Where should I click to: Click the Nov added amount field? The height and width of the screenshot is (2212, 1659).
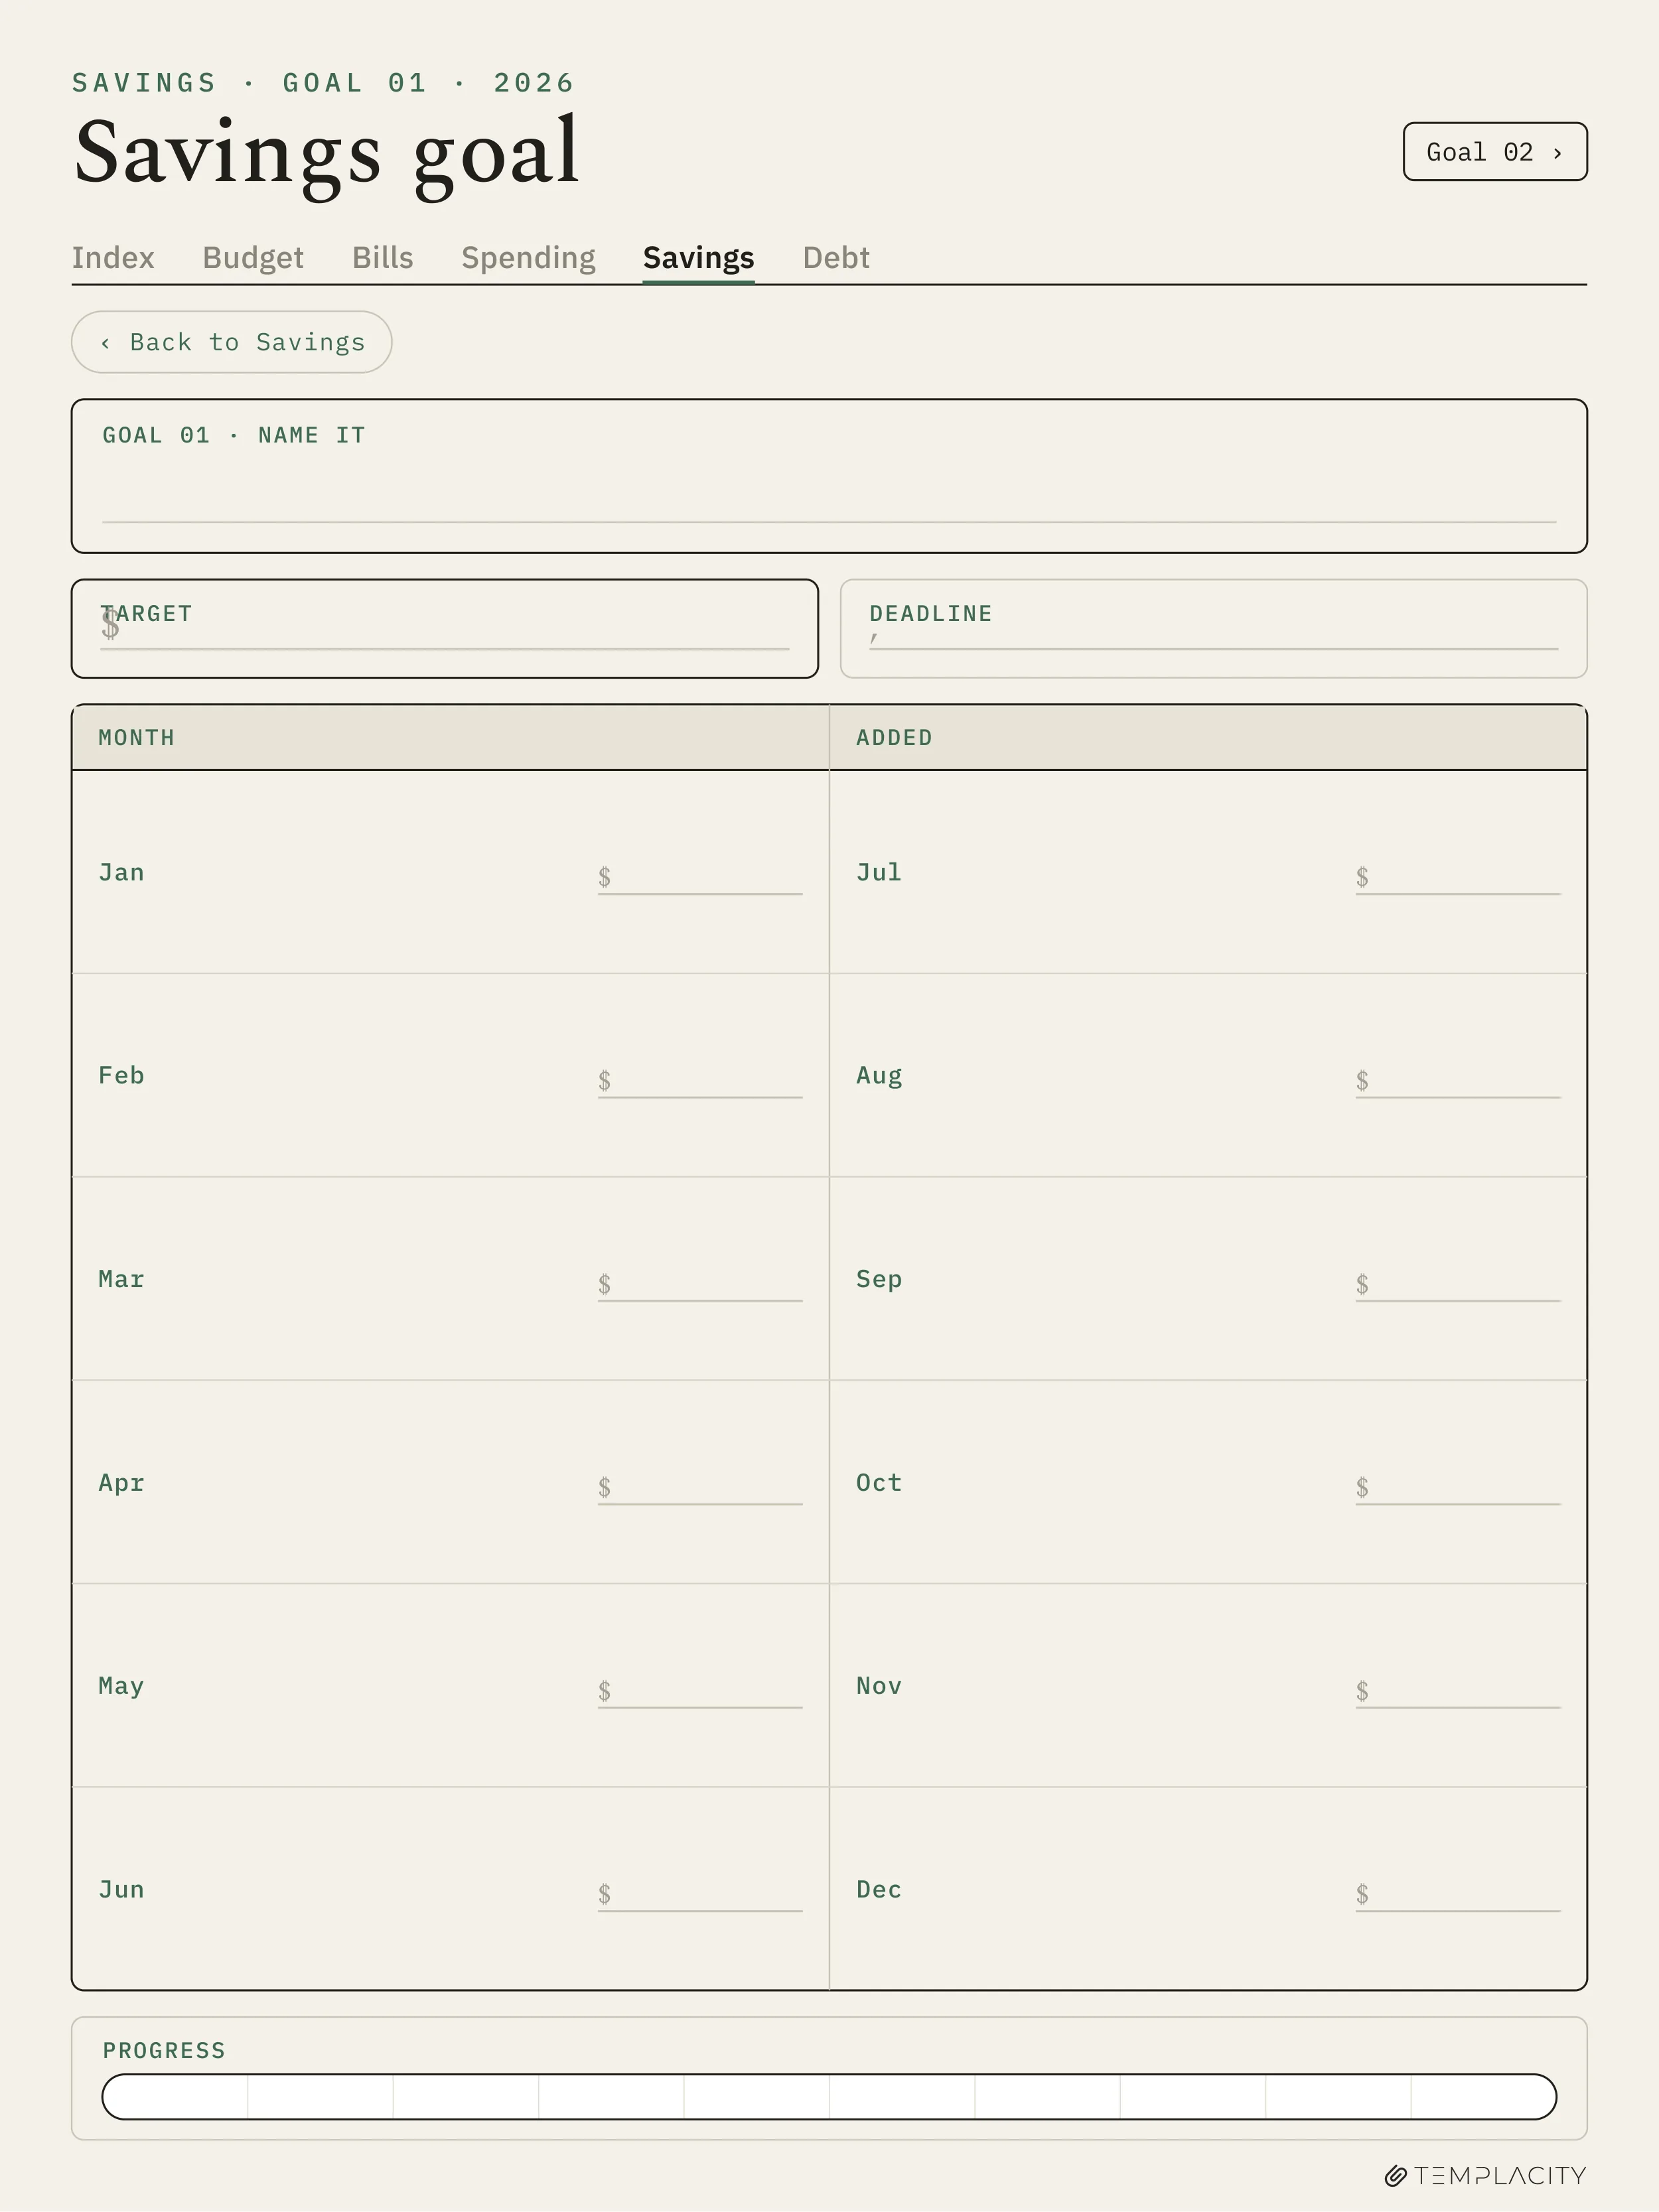pyautogui.click(x=1458, y=1692)
